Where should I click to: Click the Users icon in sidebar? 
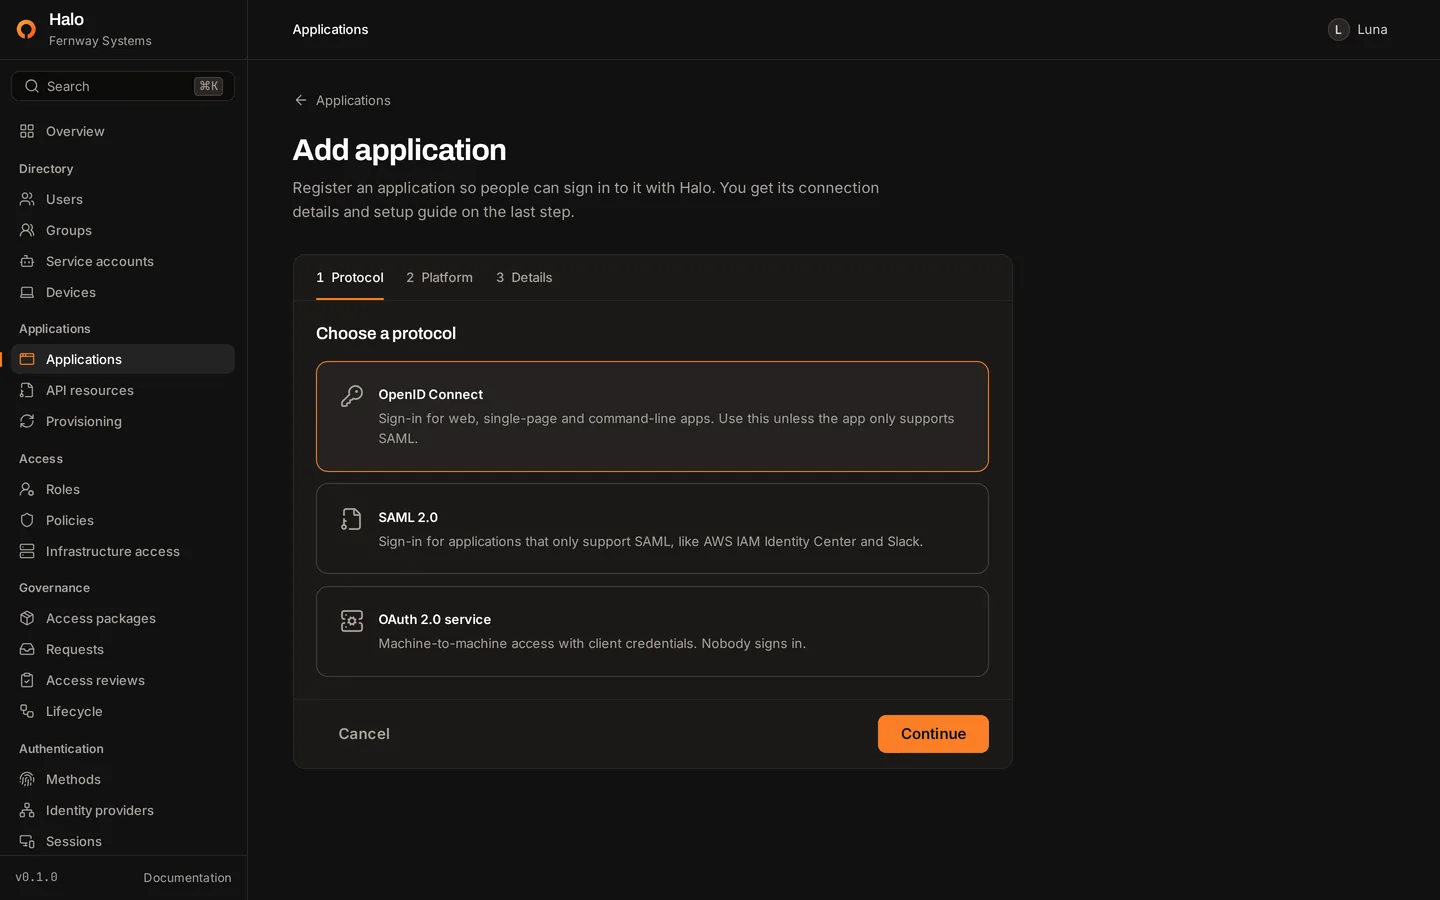coord(27,199)
